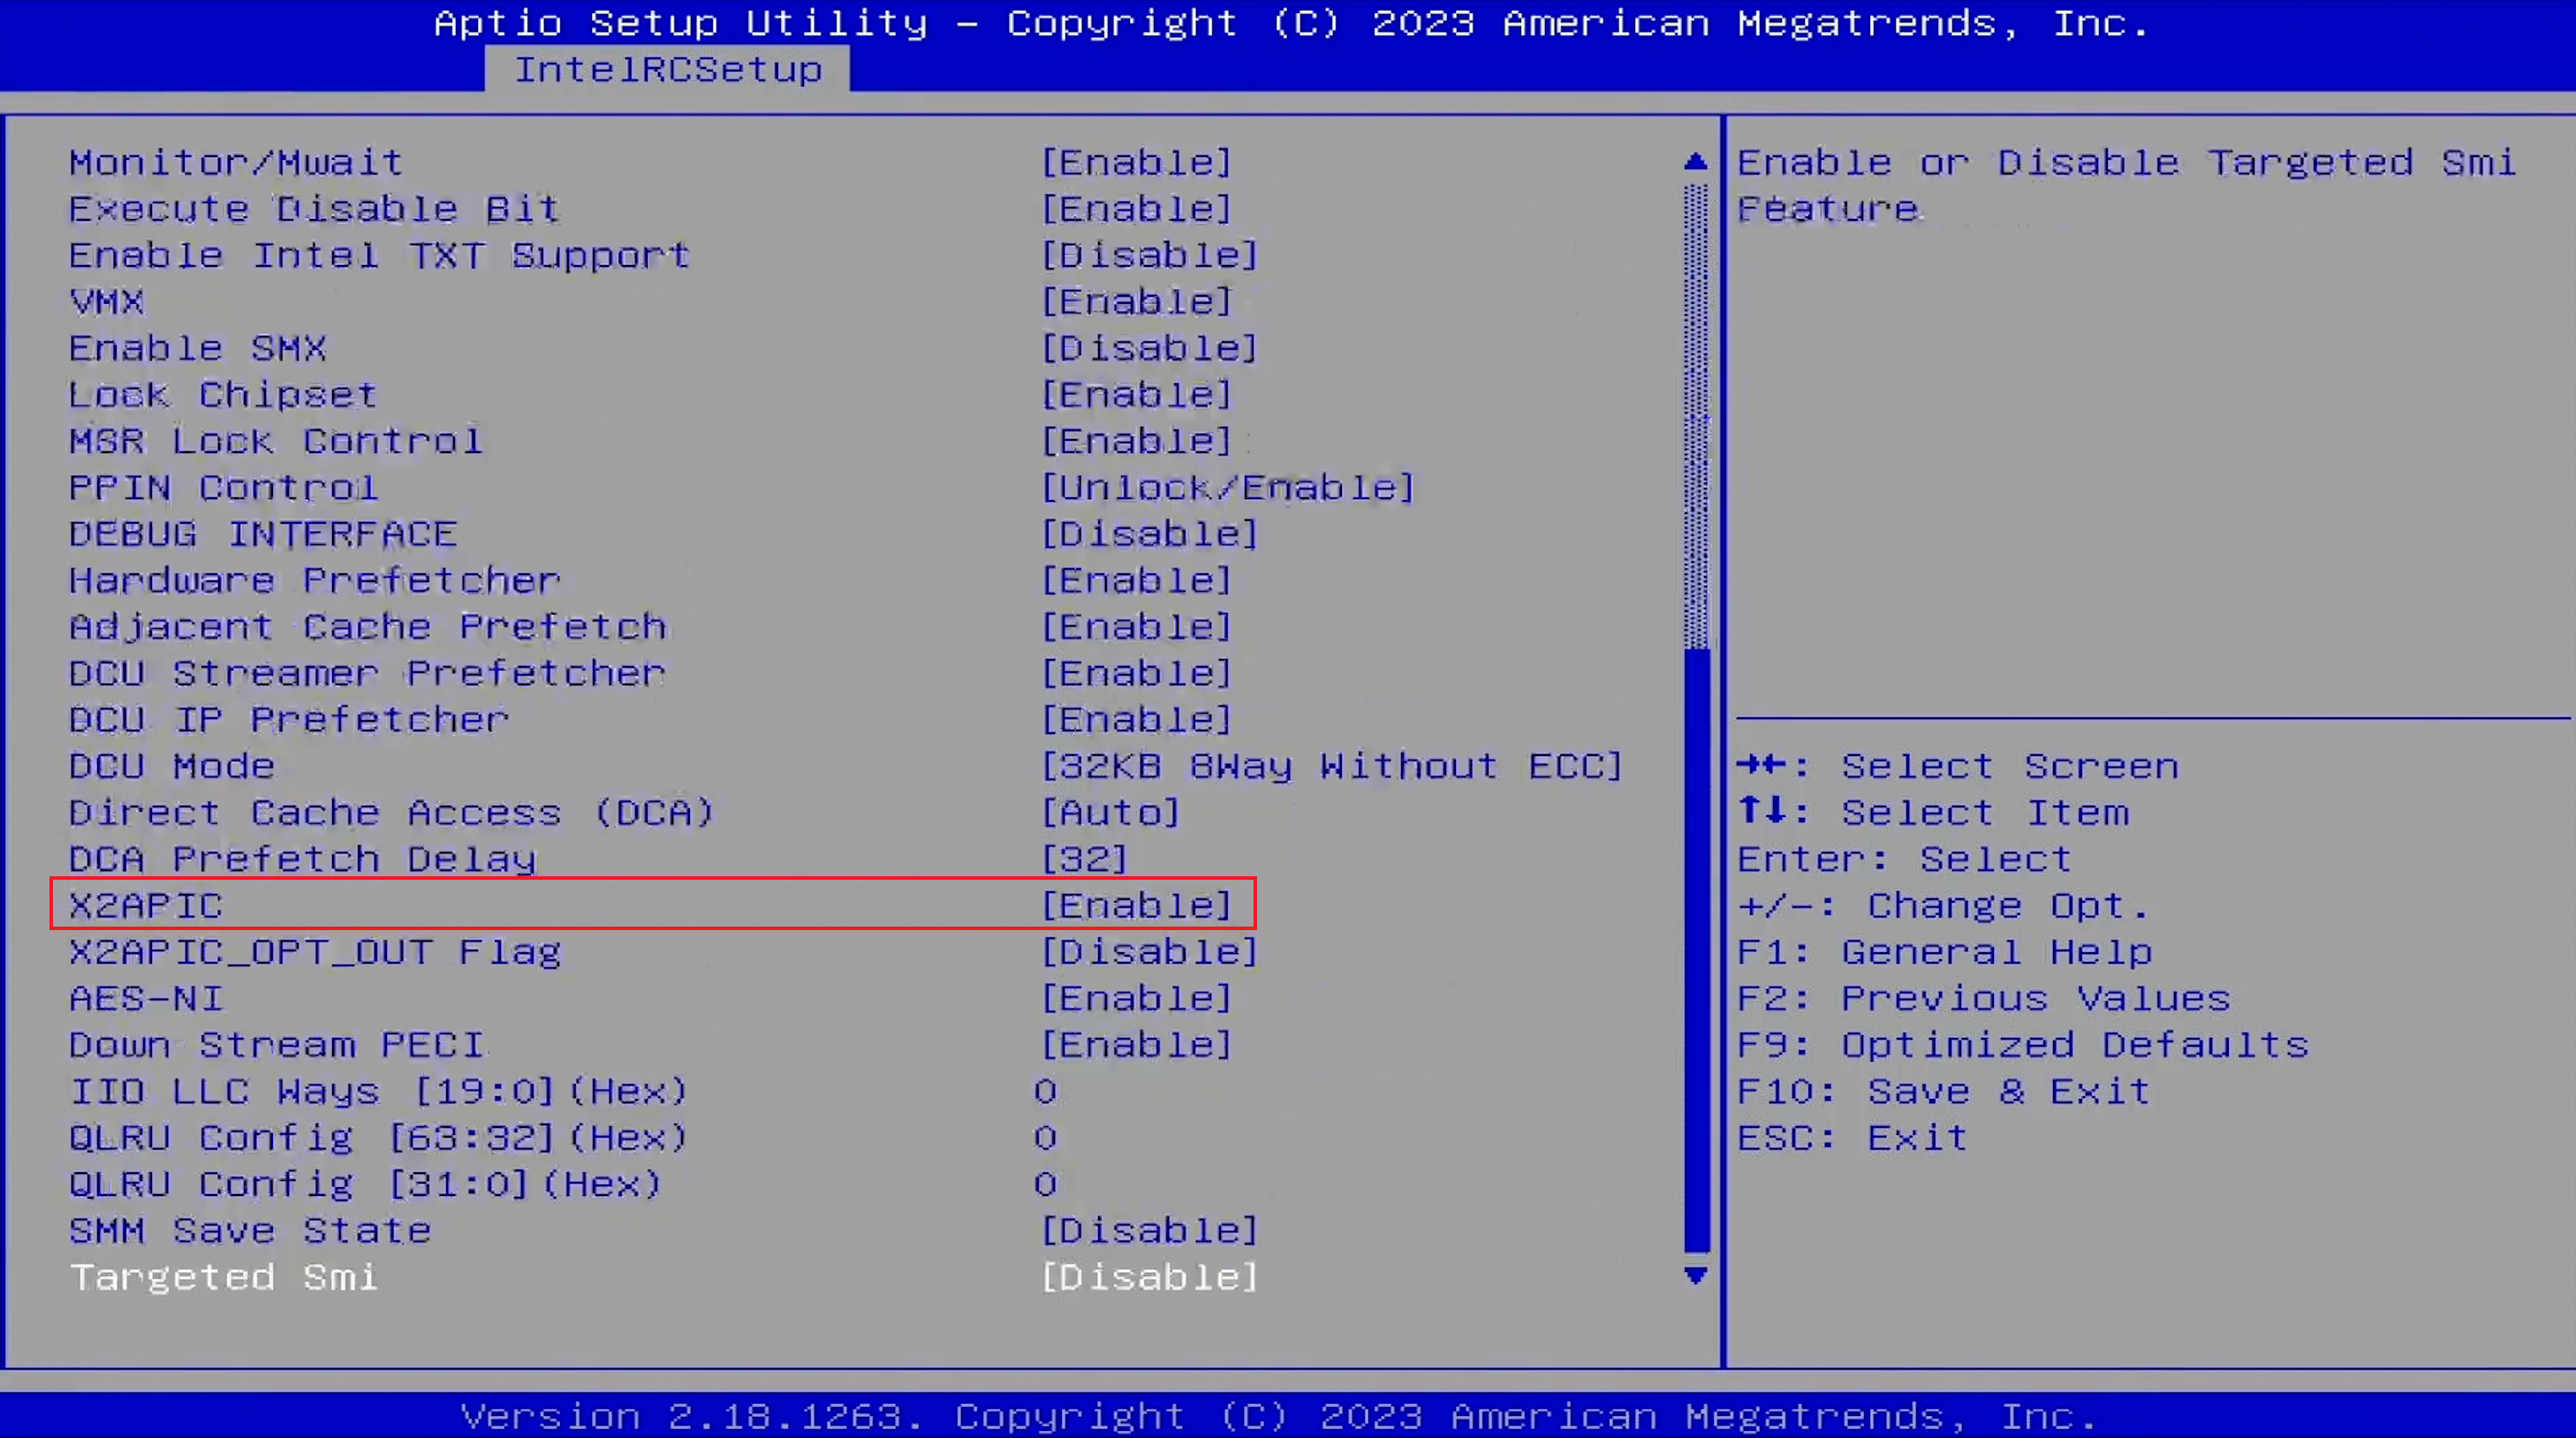The image size is (2576, 1438).
Task: Open DCU Streamer Prefetcher value options
Action: (1136, 673)
